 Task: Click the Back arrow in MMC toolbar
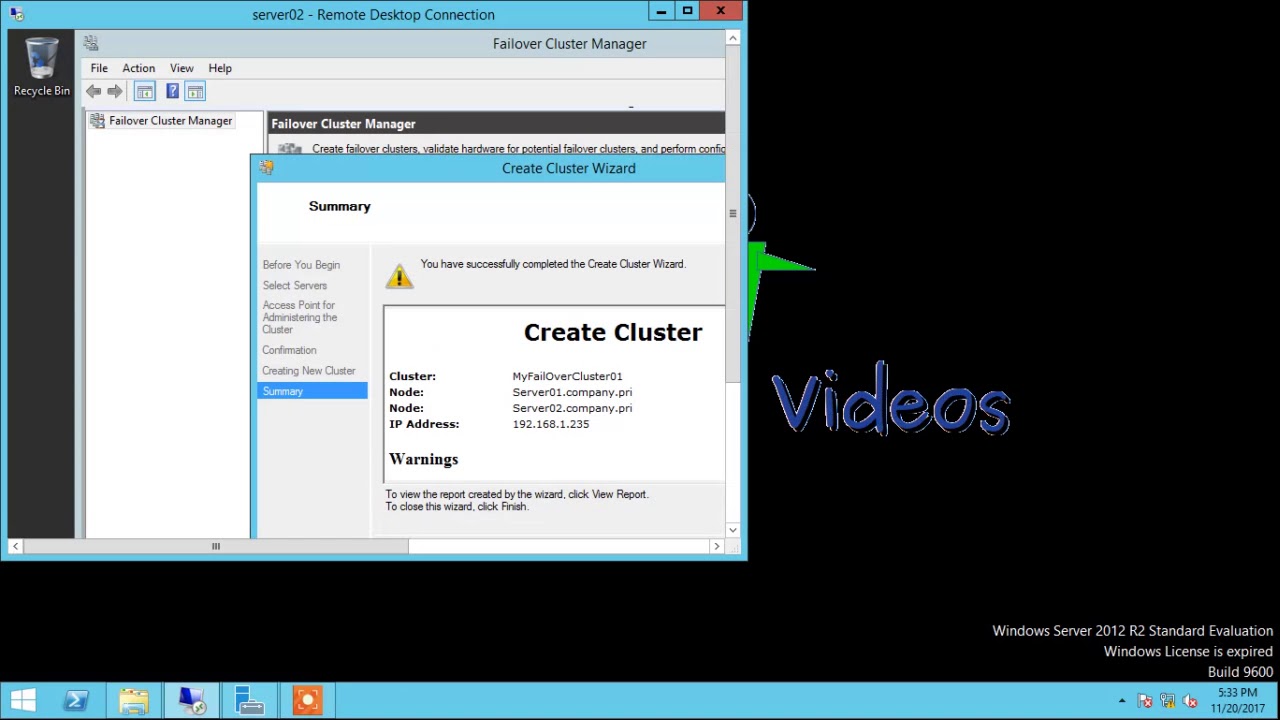point(93,92)
